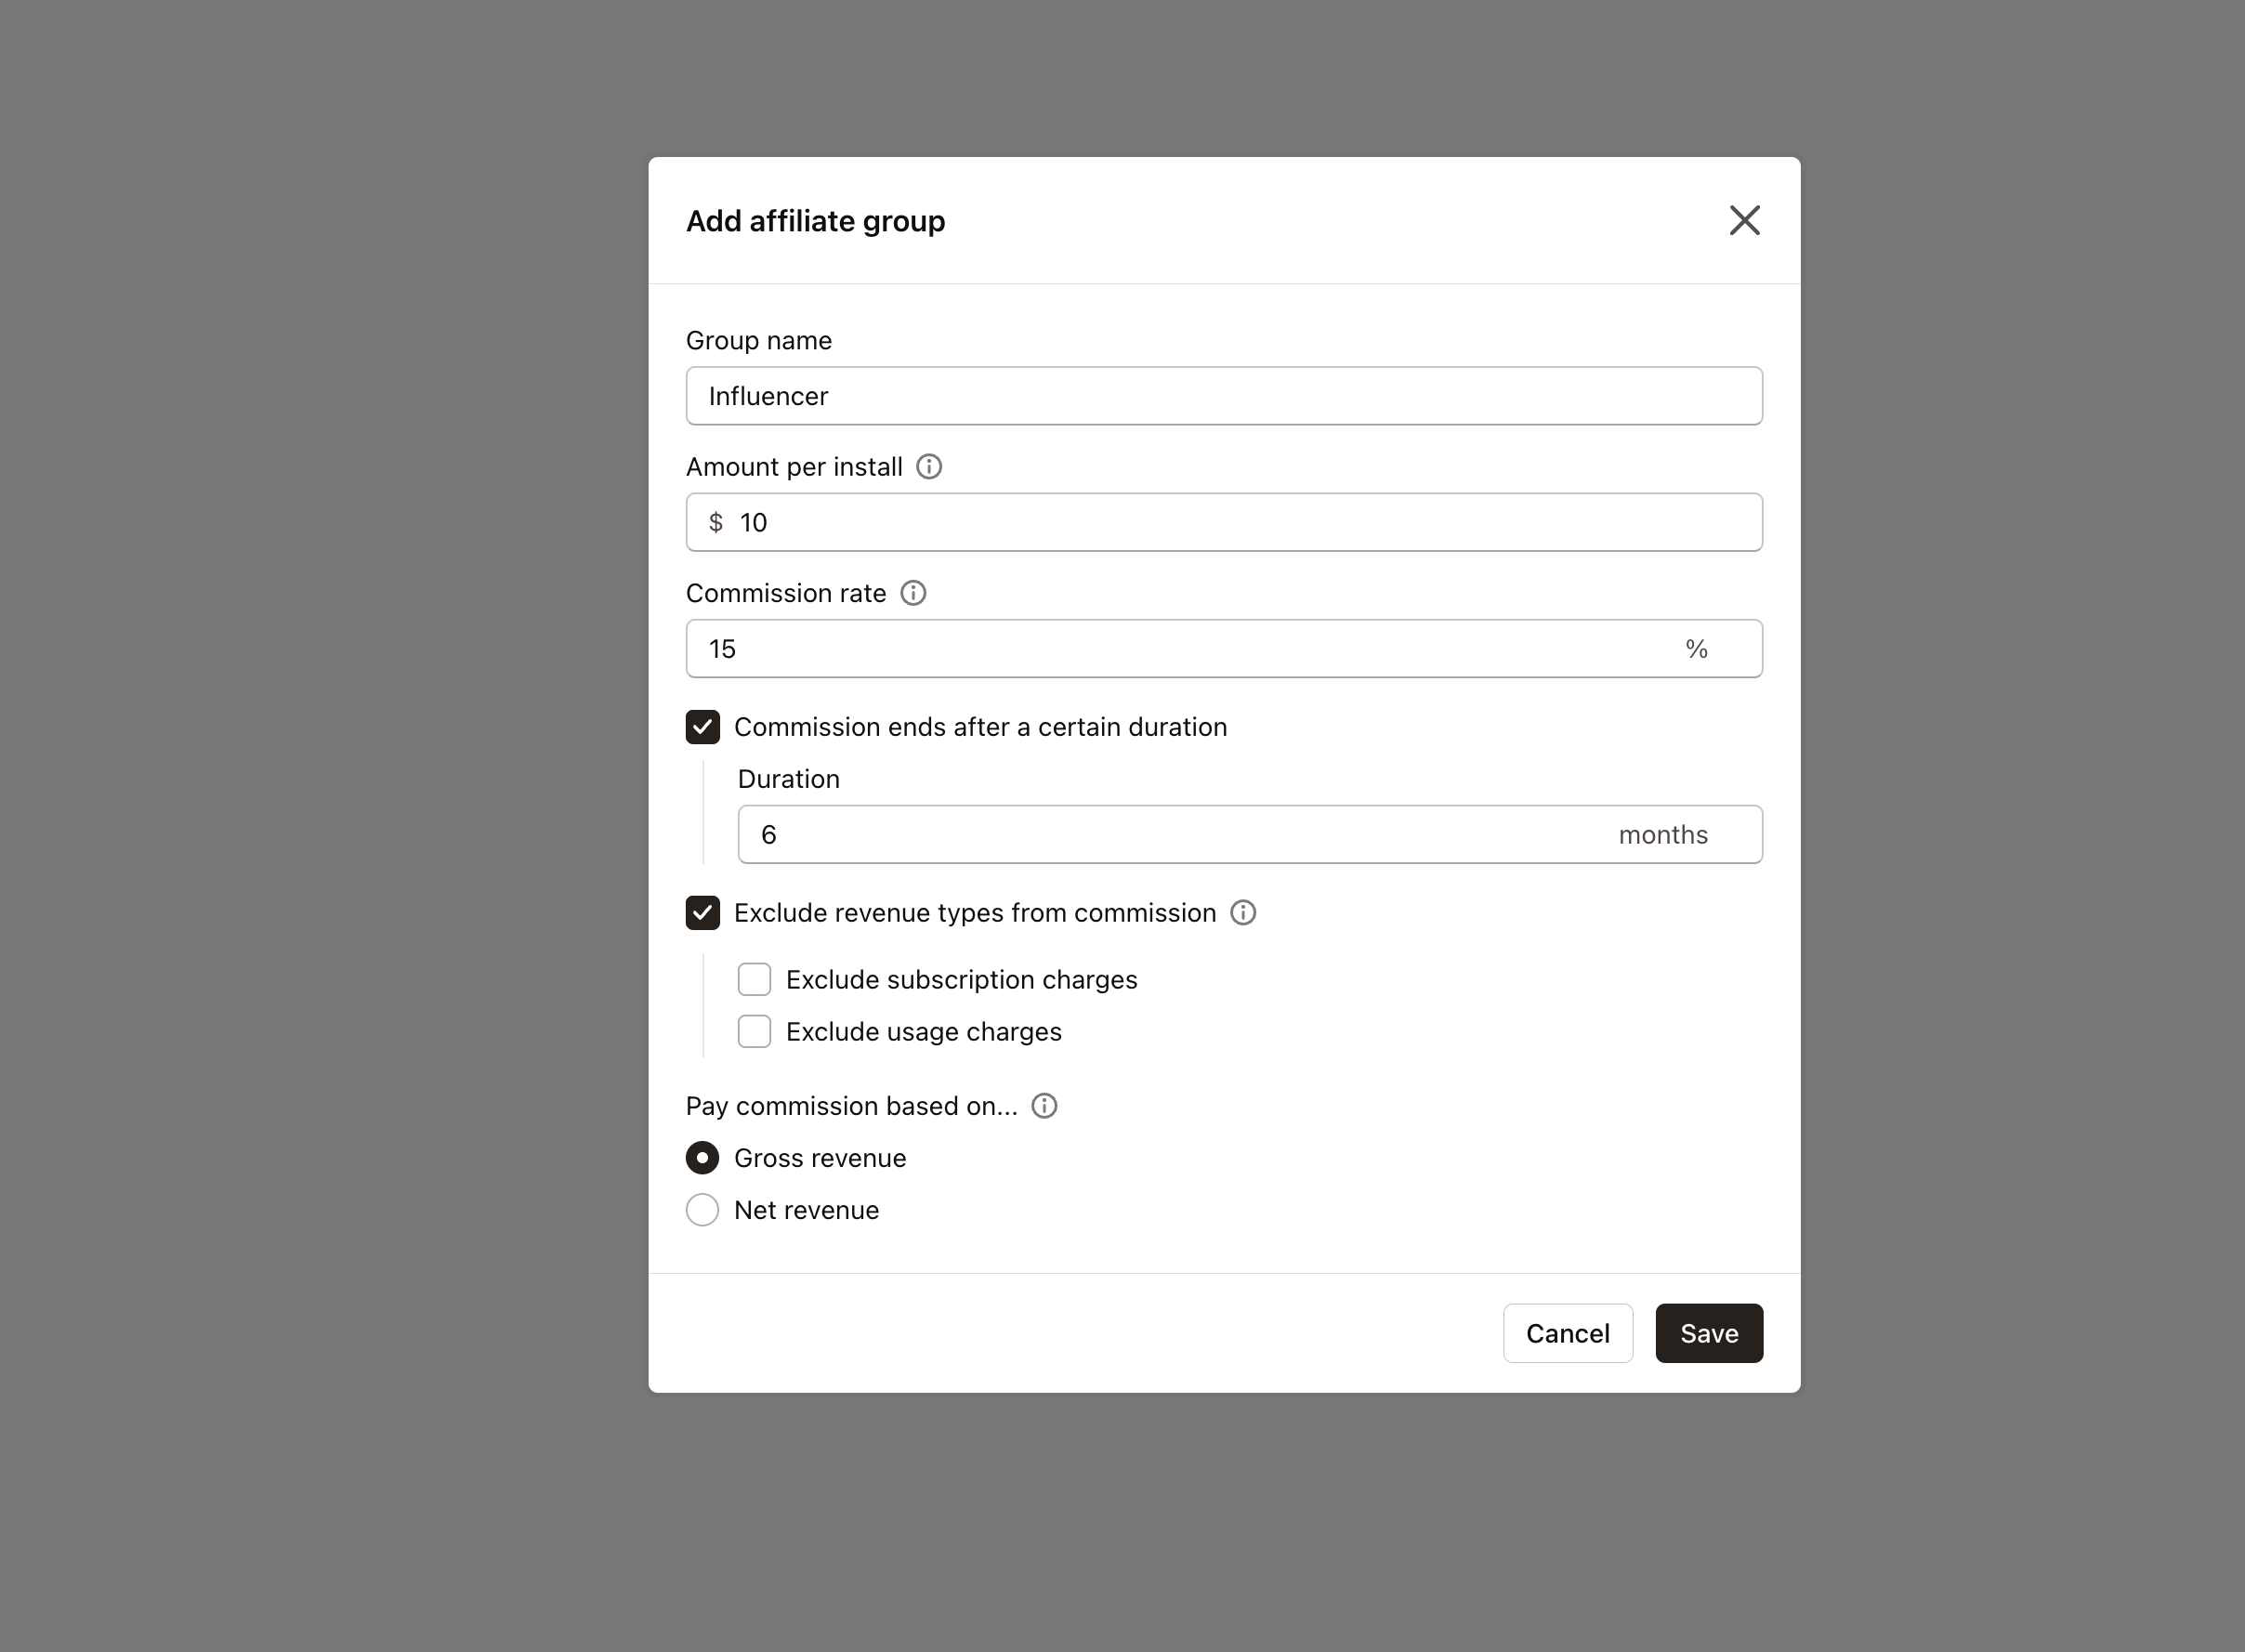Click the Pay commission based on info icon
Viewport: 2245px width, 1652px height.
1044,1105
